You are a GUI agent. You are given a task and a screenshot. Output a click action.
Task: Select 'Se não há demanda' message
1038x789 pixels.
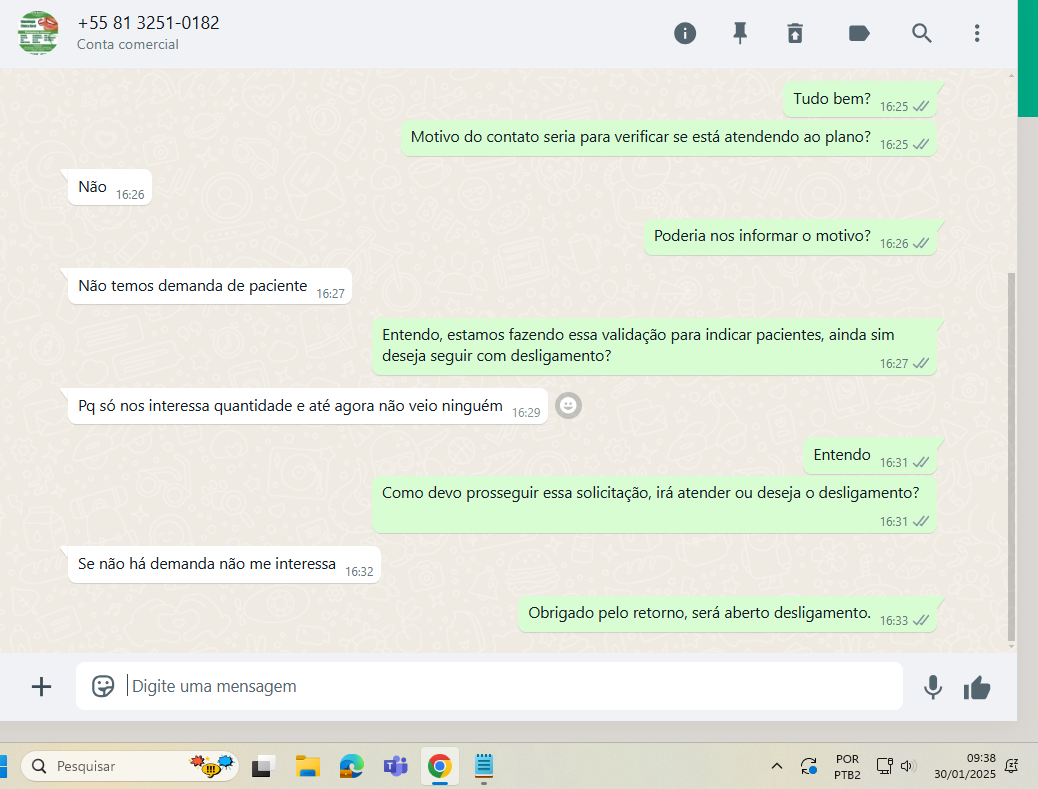click(224, 565)
